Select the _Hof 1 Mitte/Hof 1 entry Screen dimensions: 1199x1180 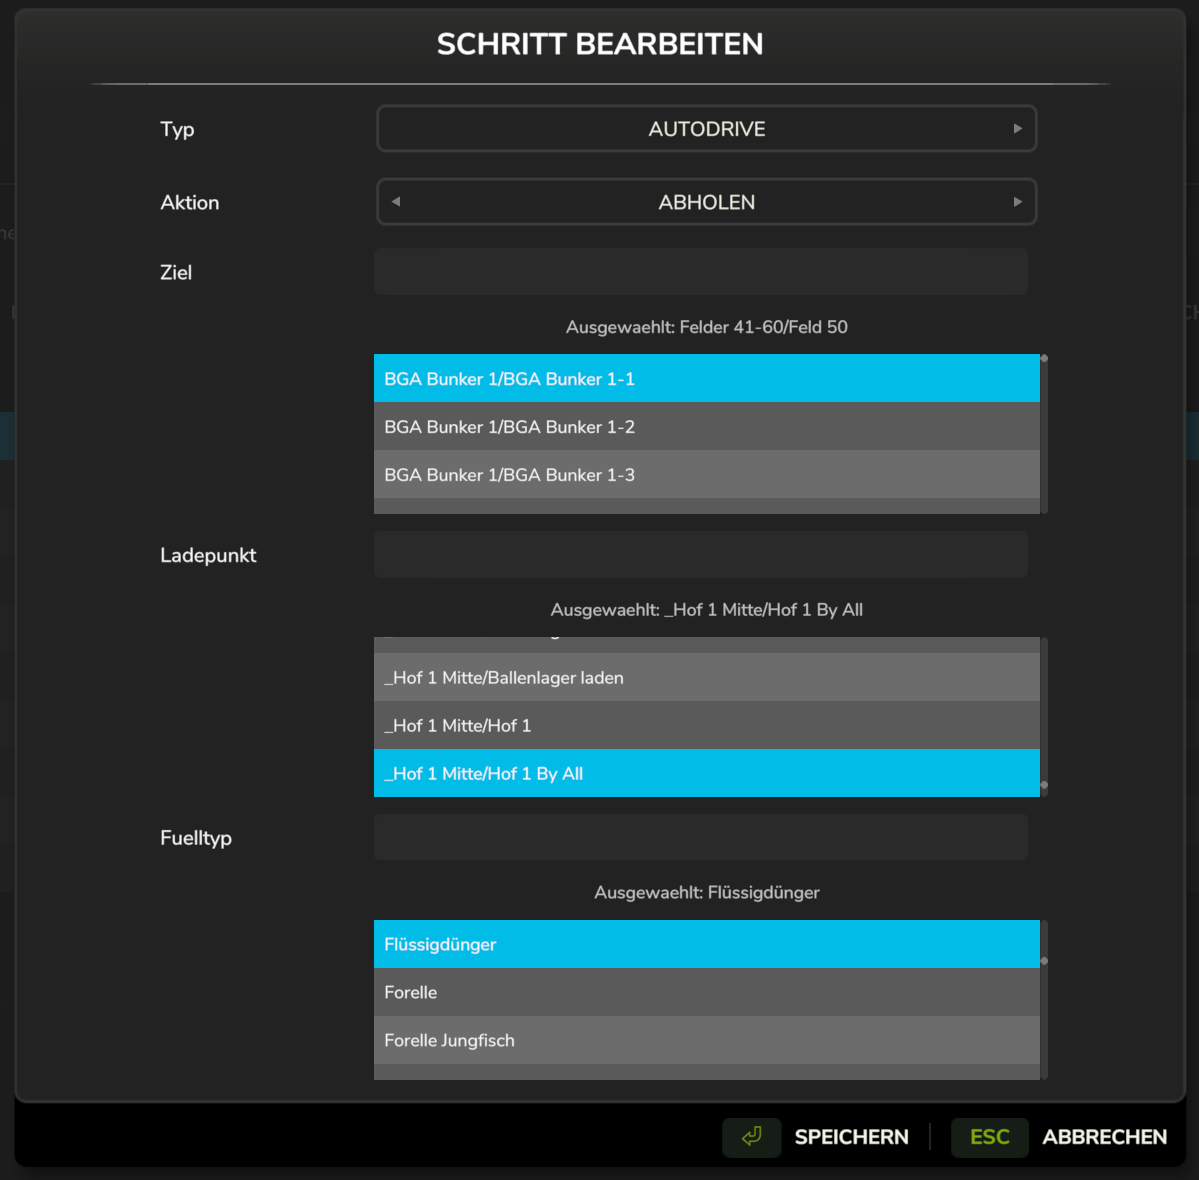707,725
